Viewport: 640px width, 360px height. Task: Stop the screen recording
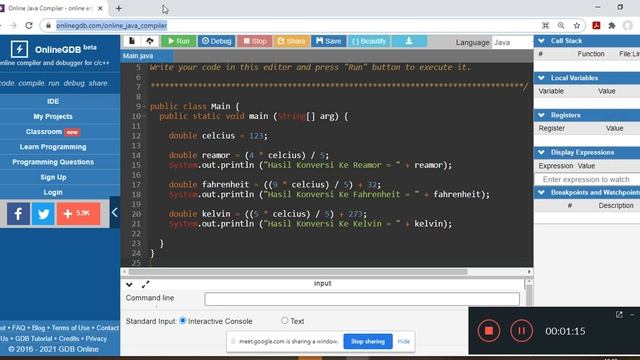click(x=489, y=331)
